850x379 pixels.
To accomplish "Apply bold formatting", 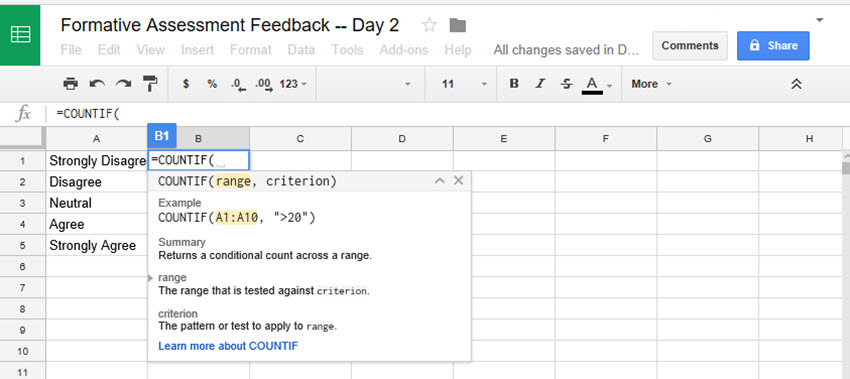I will point(514,83).
